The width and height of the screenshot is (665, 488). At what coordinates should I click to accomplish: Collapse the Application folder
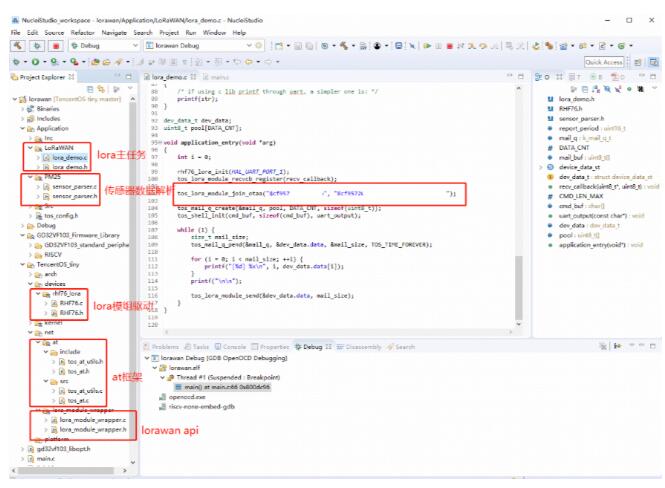point(23,128)
